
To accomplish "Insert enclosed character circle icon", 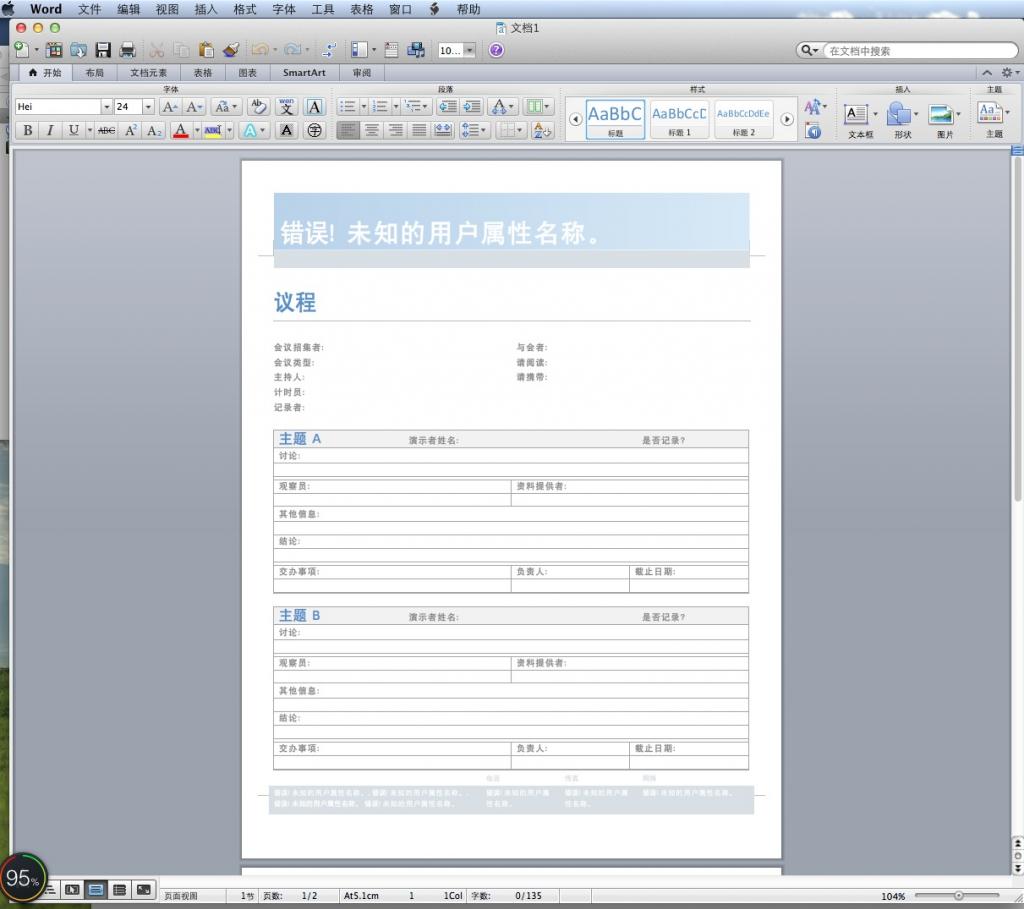I will [314, 131].
